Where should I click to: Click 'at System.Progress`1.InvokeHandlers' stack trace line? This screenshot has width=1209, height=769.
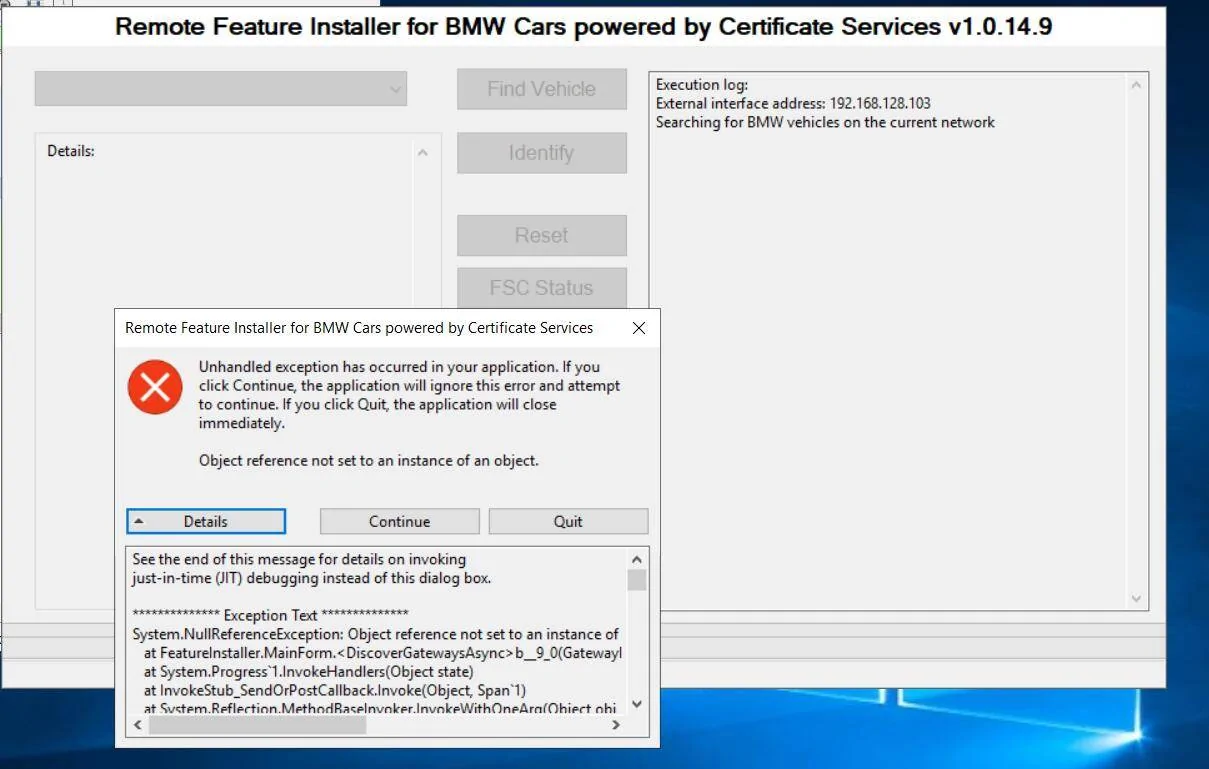(309, 671)
